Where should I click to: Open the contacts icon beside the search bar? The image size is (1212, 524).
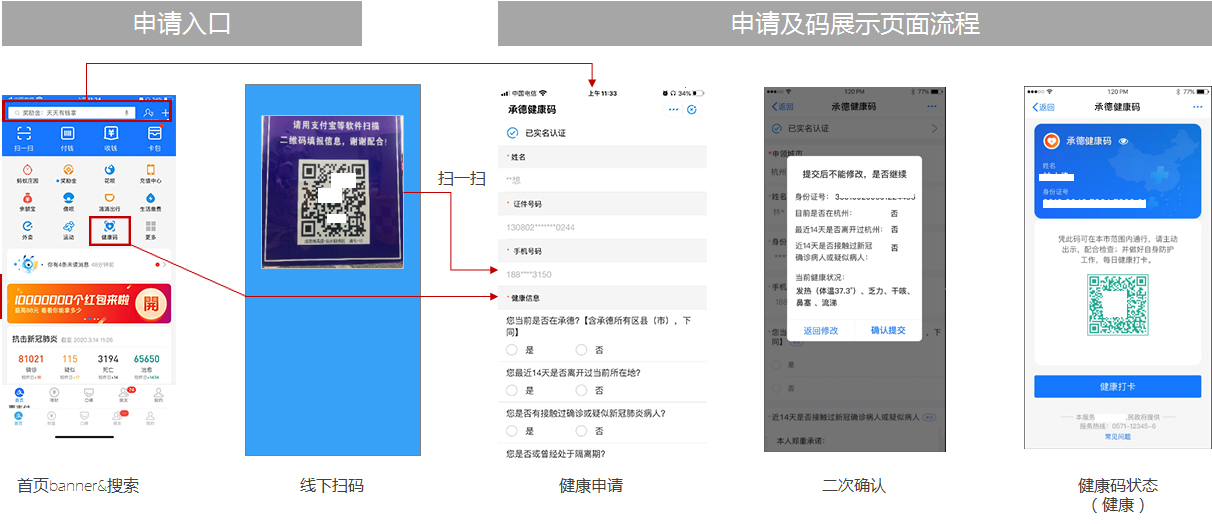point(149,113)
